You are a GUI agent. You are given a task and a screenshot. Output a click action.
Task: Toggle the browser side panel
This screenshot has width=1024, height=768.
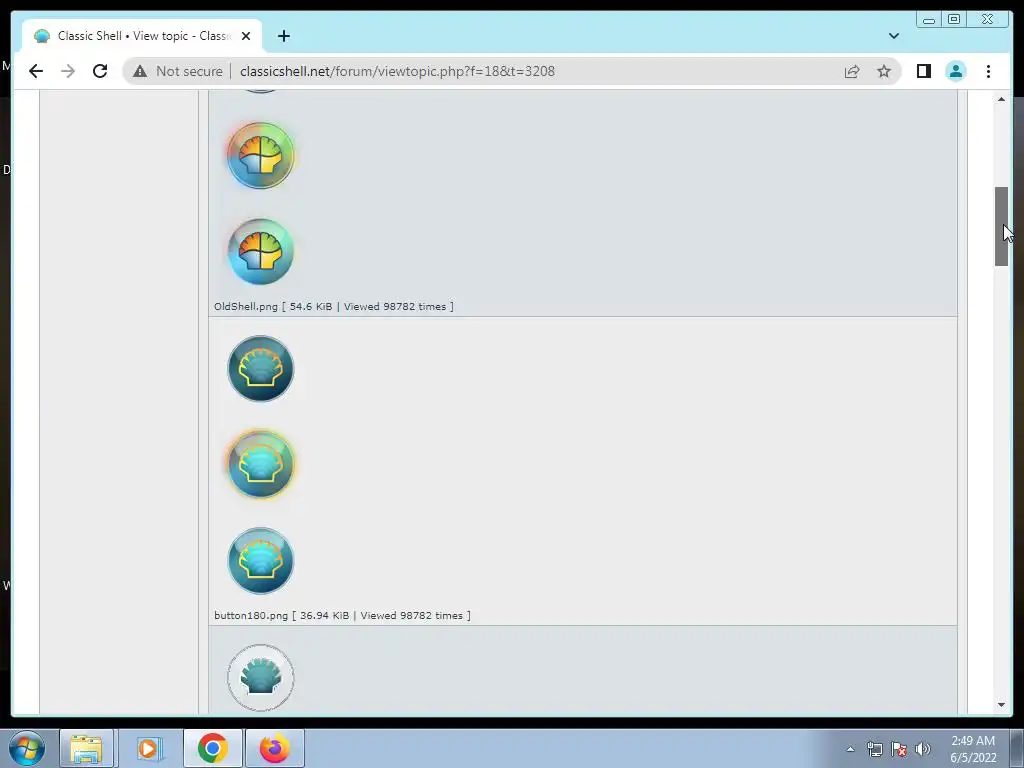923,71
